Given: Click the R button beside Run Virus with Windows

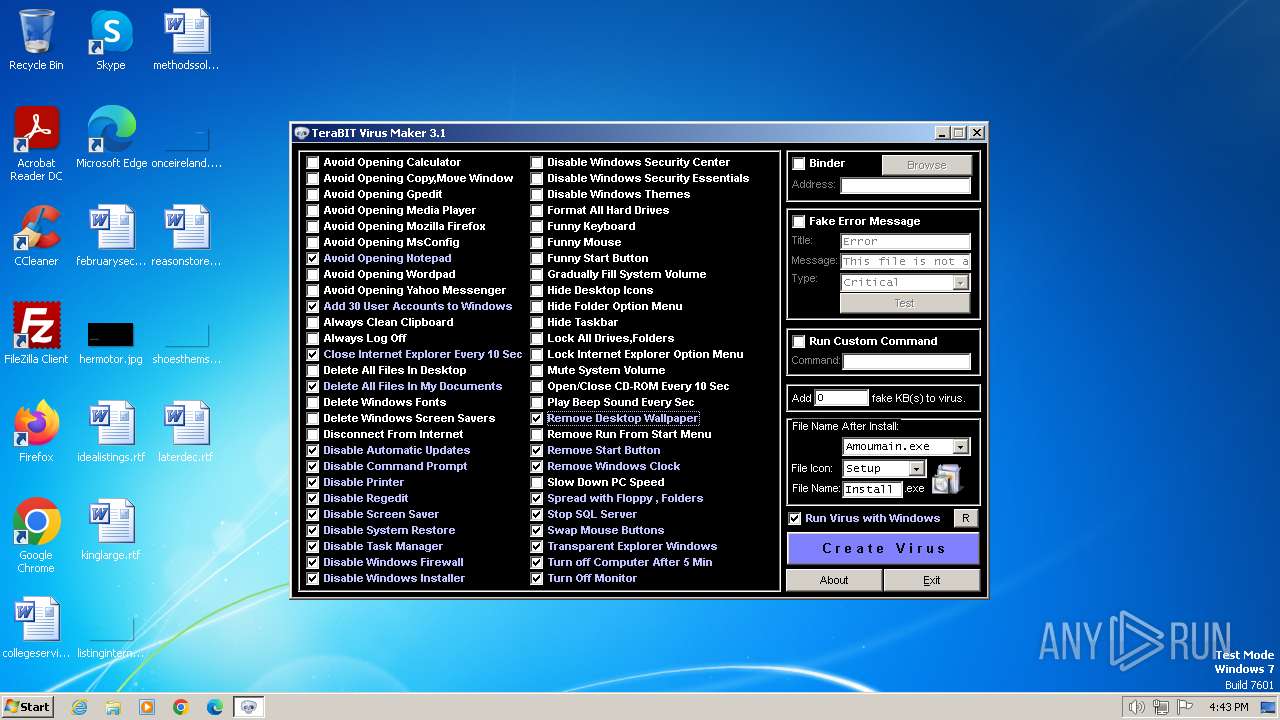Looking at the screenshot, I should point(965,518).
